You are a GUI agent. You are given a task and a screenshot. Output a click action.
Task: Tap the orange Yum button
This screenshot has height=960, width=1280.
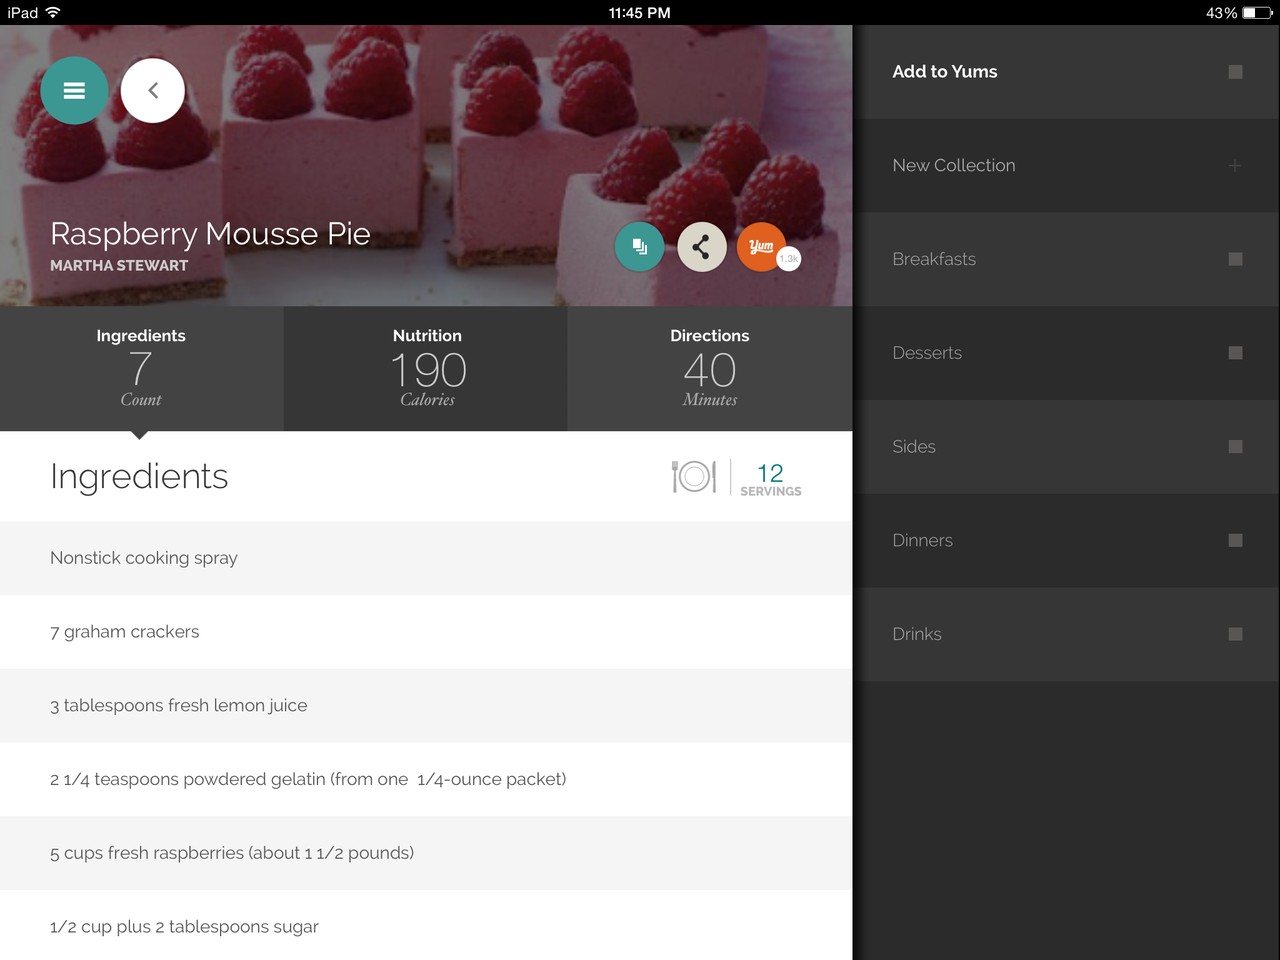[x=762, y=246]
